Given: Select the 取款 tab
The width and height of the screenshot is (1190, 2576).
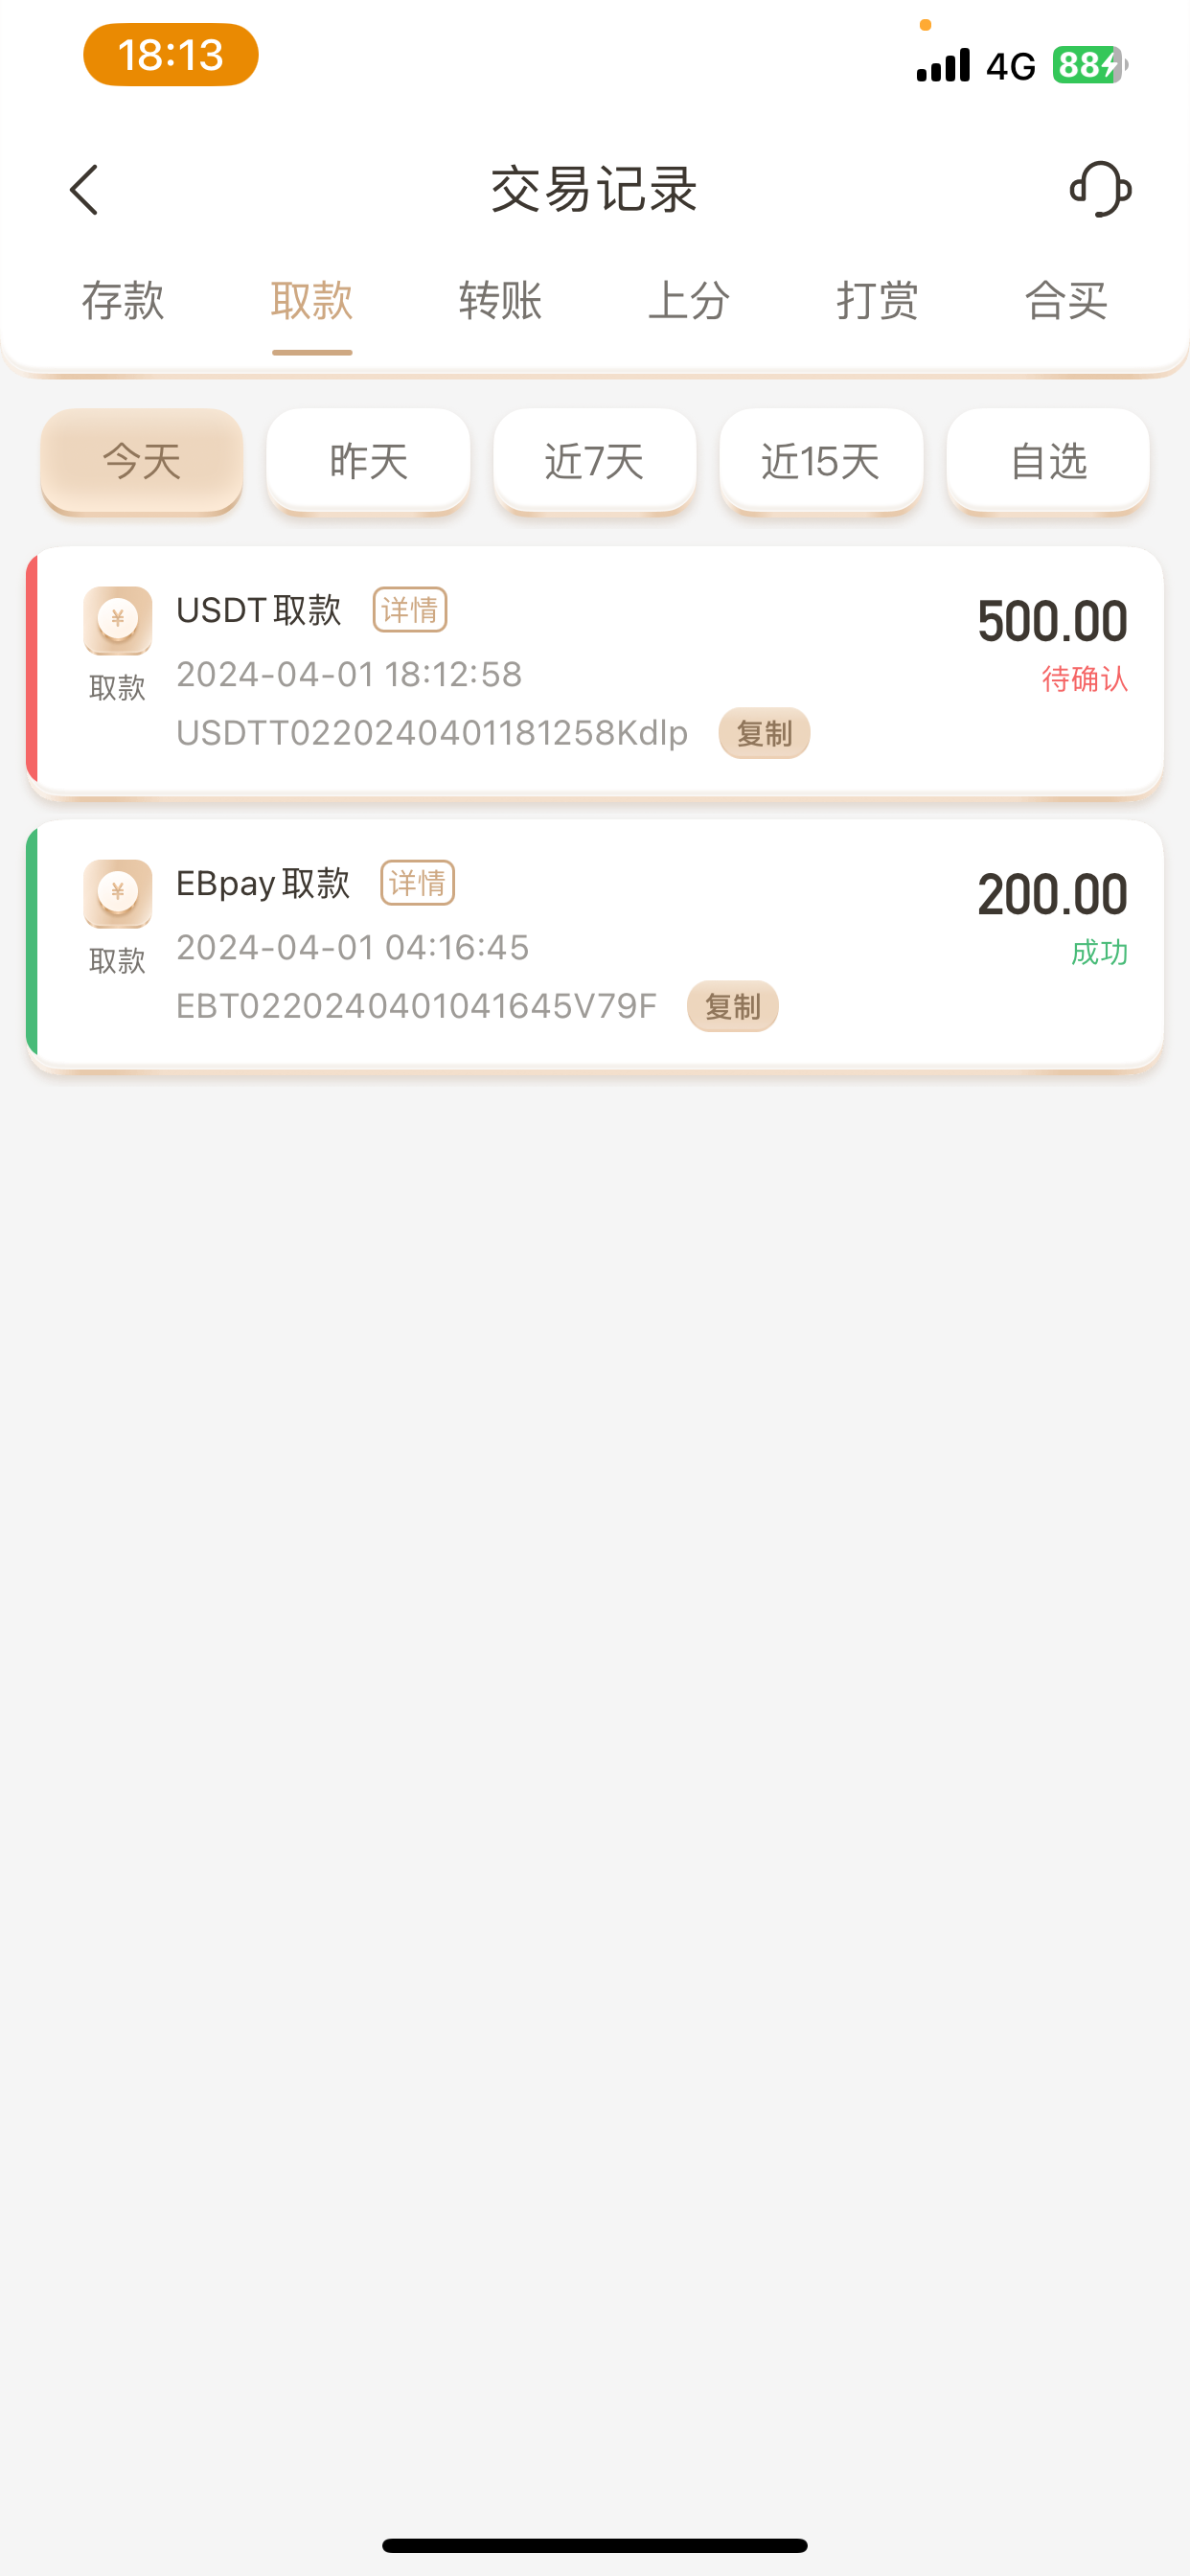Looking at the screenshot, I should 312,301.
